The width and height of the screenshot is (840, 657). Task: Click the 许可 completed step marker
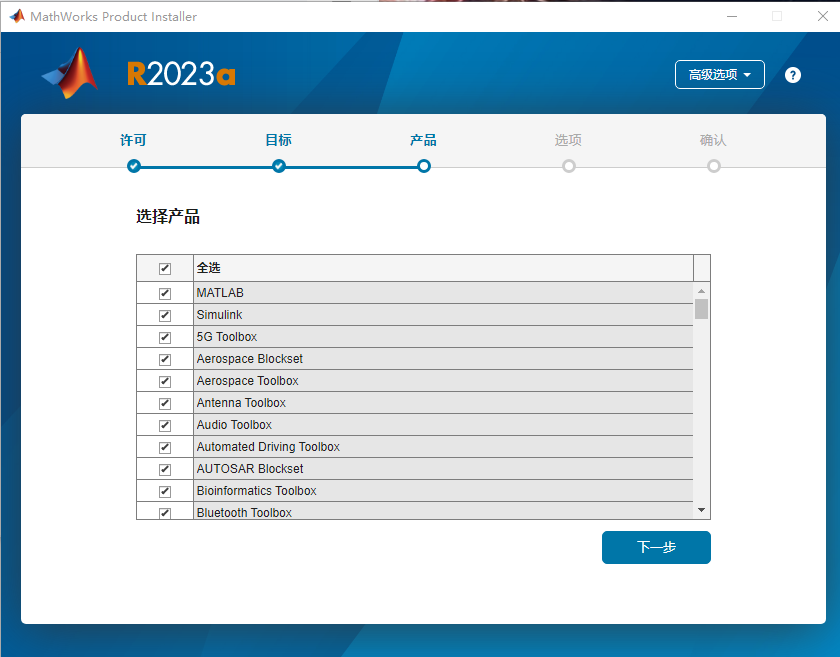point(134,166)
